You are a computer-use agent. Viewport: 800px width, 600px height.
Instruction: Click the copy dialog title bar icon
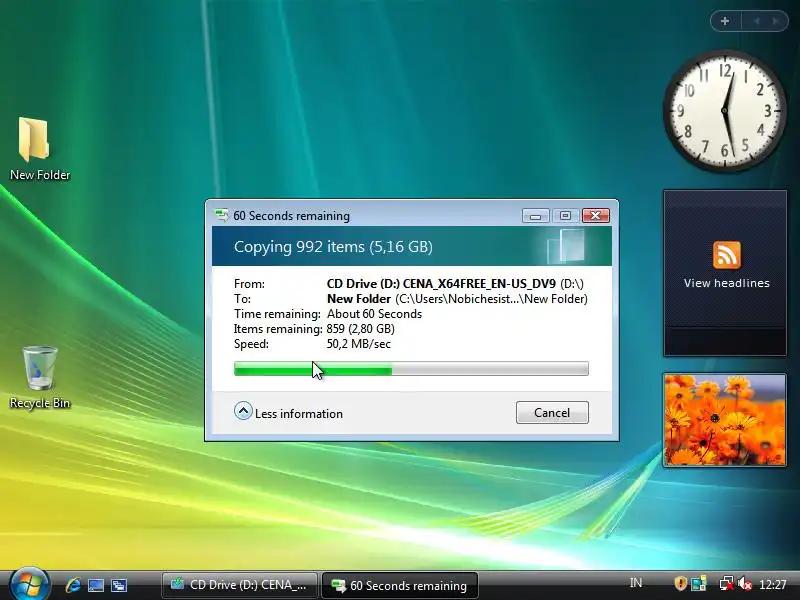click(x=221, y=215)
